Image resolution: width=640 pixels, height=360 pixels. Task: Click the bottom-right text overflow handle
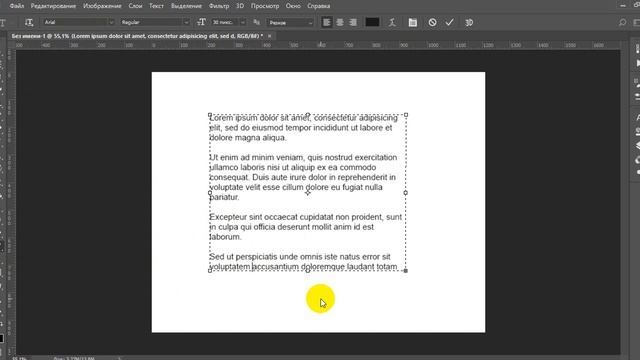point(406,270)
